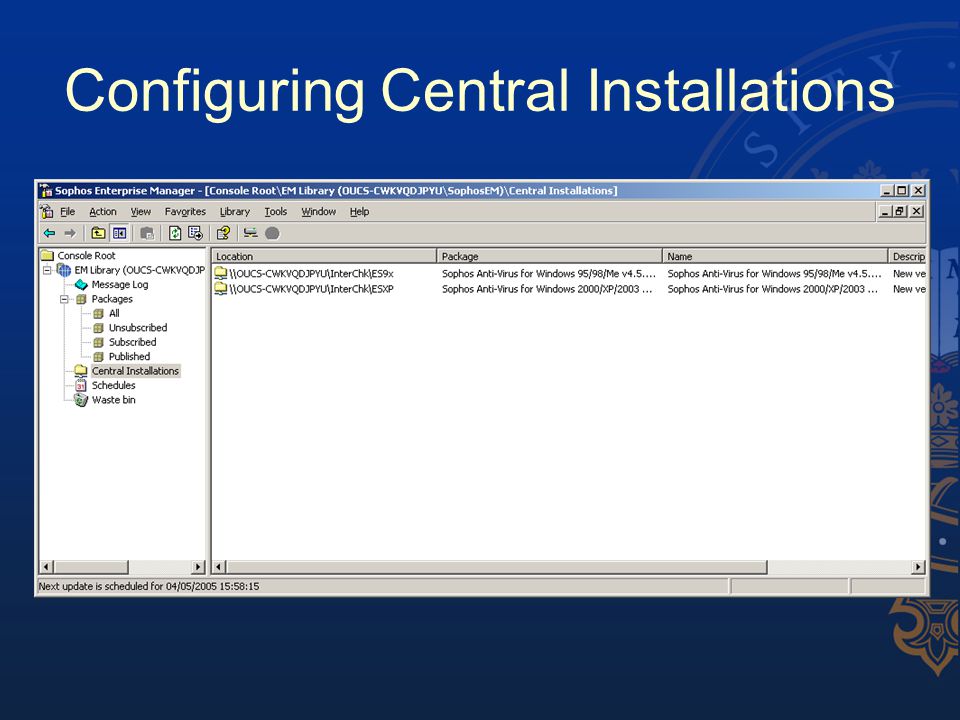Open the Action menu
960x720 pixels.
pos(103,212)
